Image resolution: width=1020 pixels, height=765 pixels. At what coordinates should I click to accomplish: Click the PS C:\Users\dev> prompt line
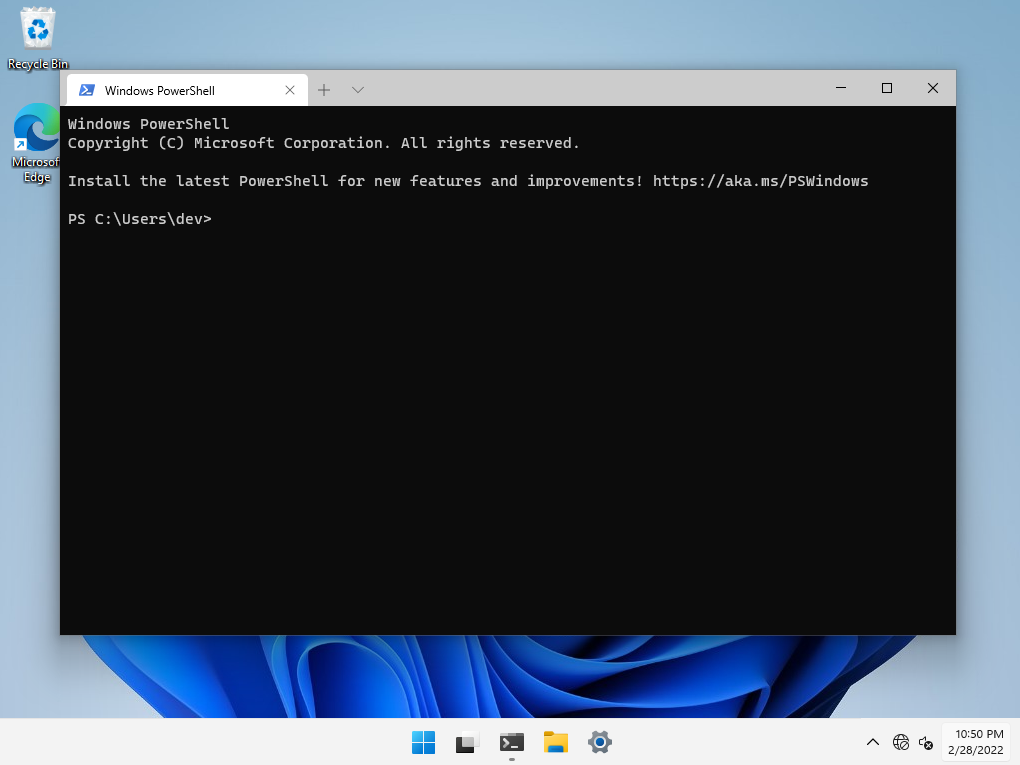[x=140, y=219]
